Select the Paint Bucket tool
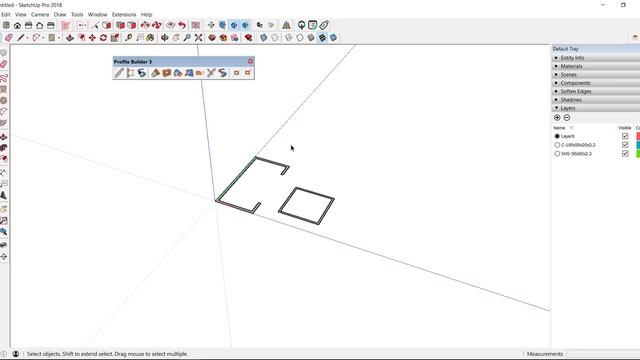 coord(150,38)
